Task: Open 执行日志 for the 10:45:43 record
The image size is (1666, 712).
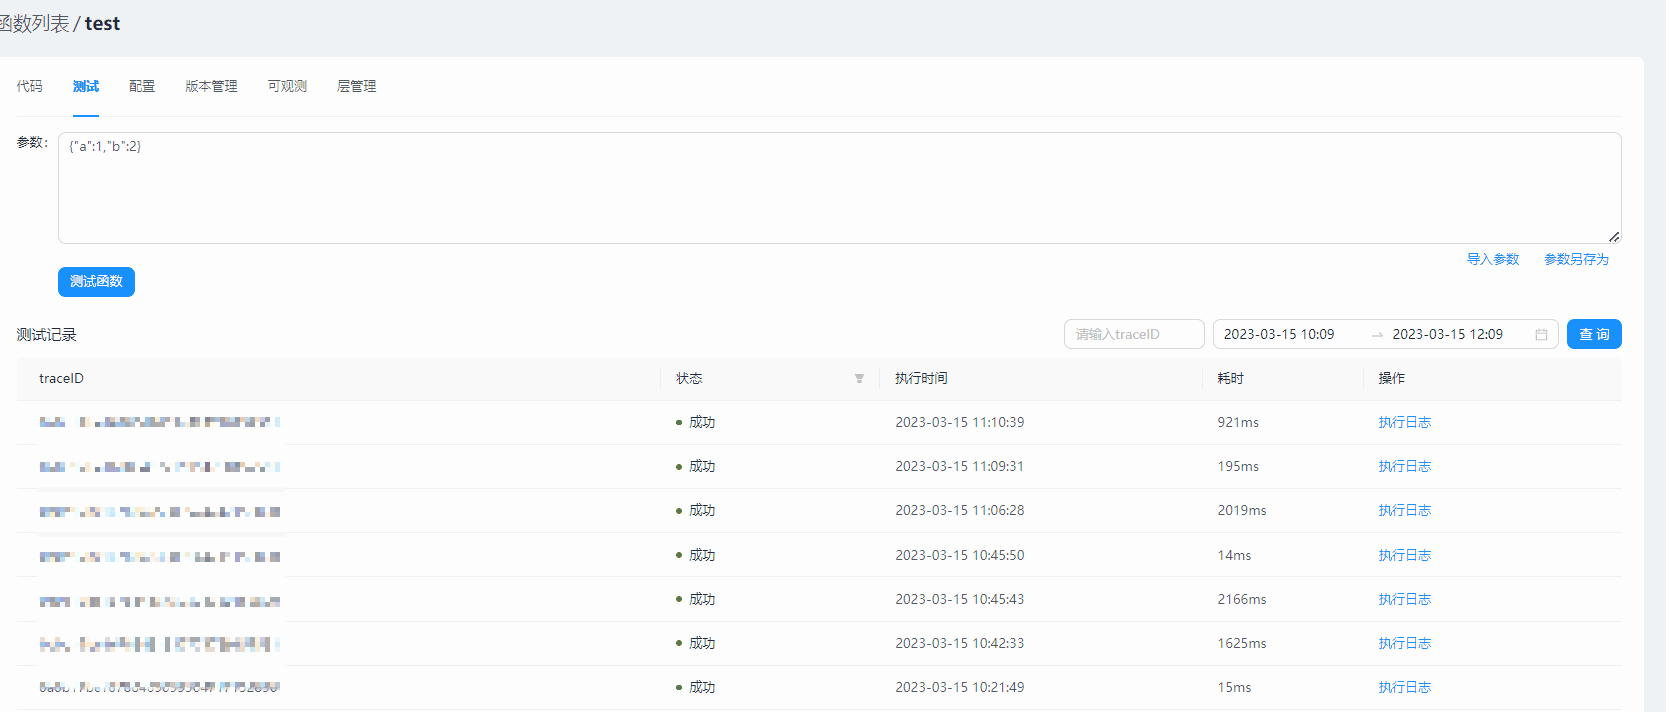Action: point(1404,599)
